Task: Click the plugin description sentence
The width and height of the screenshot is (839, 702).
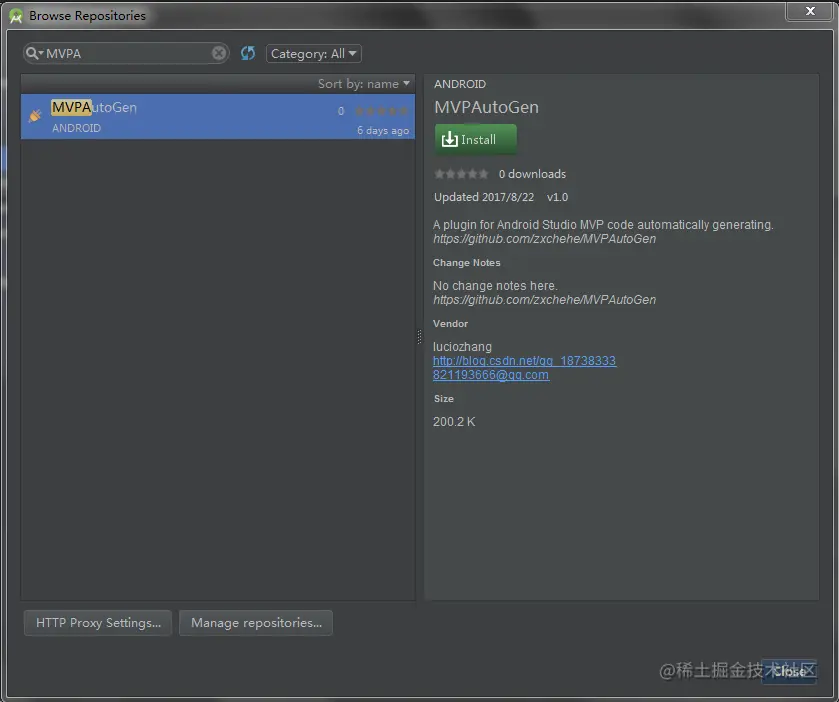Action: [x=603, y=225]
